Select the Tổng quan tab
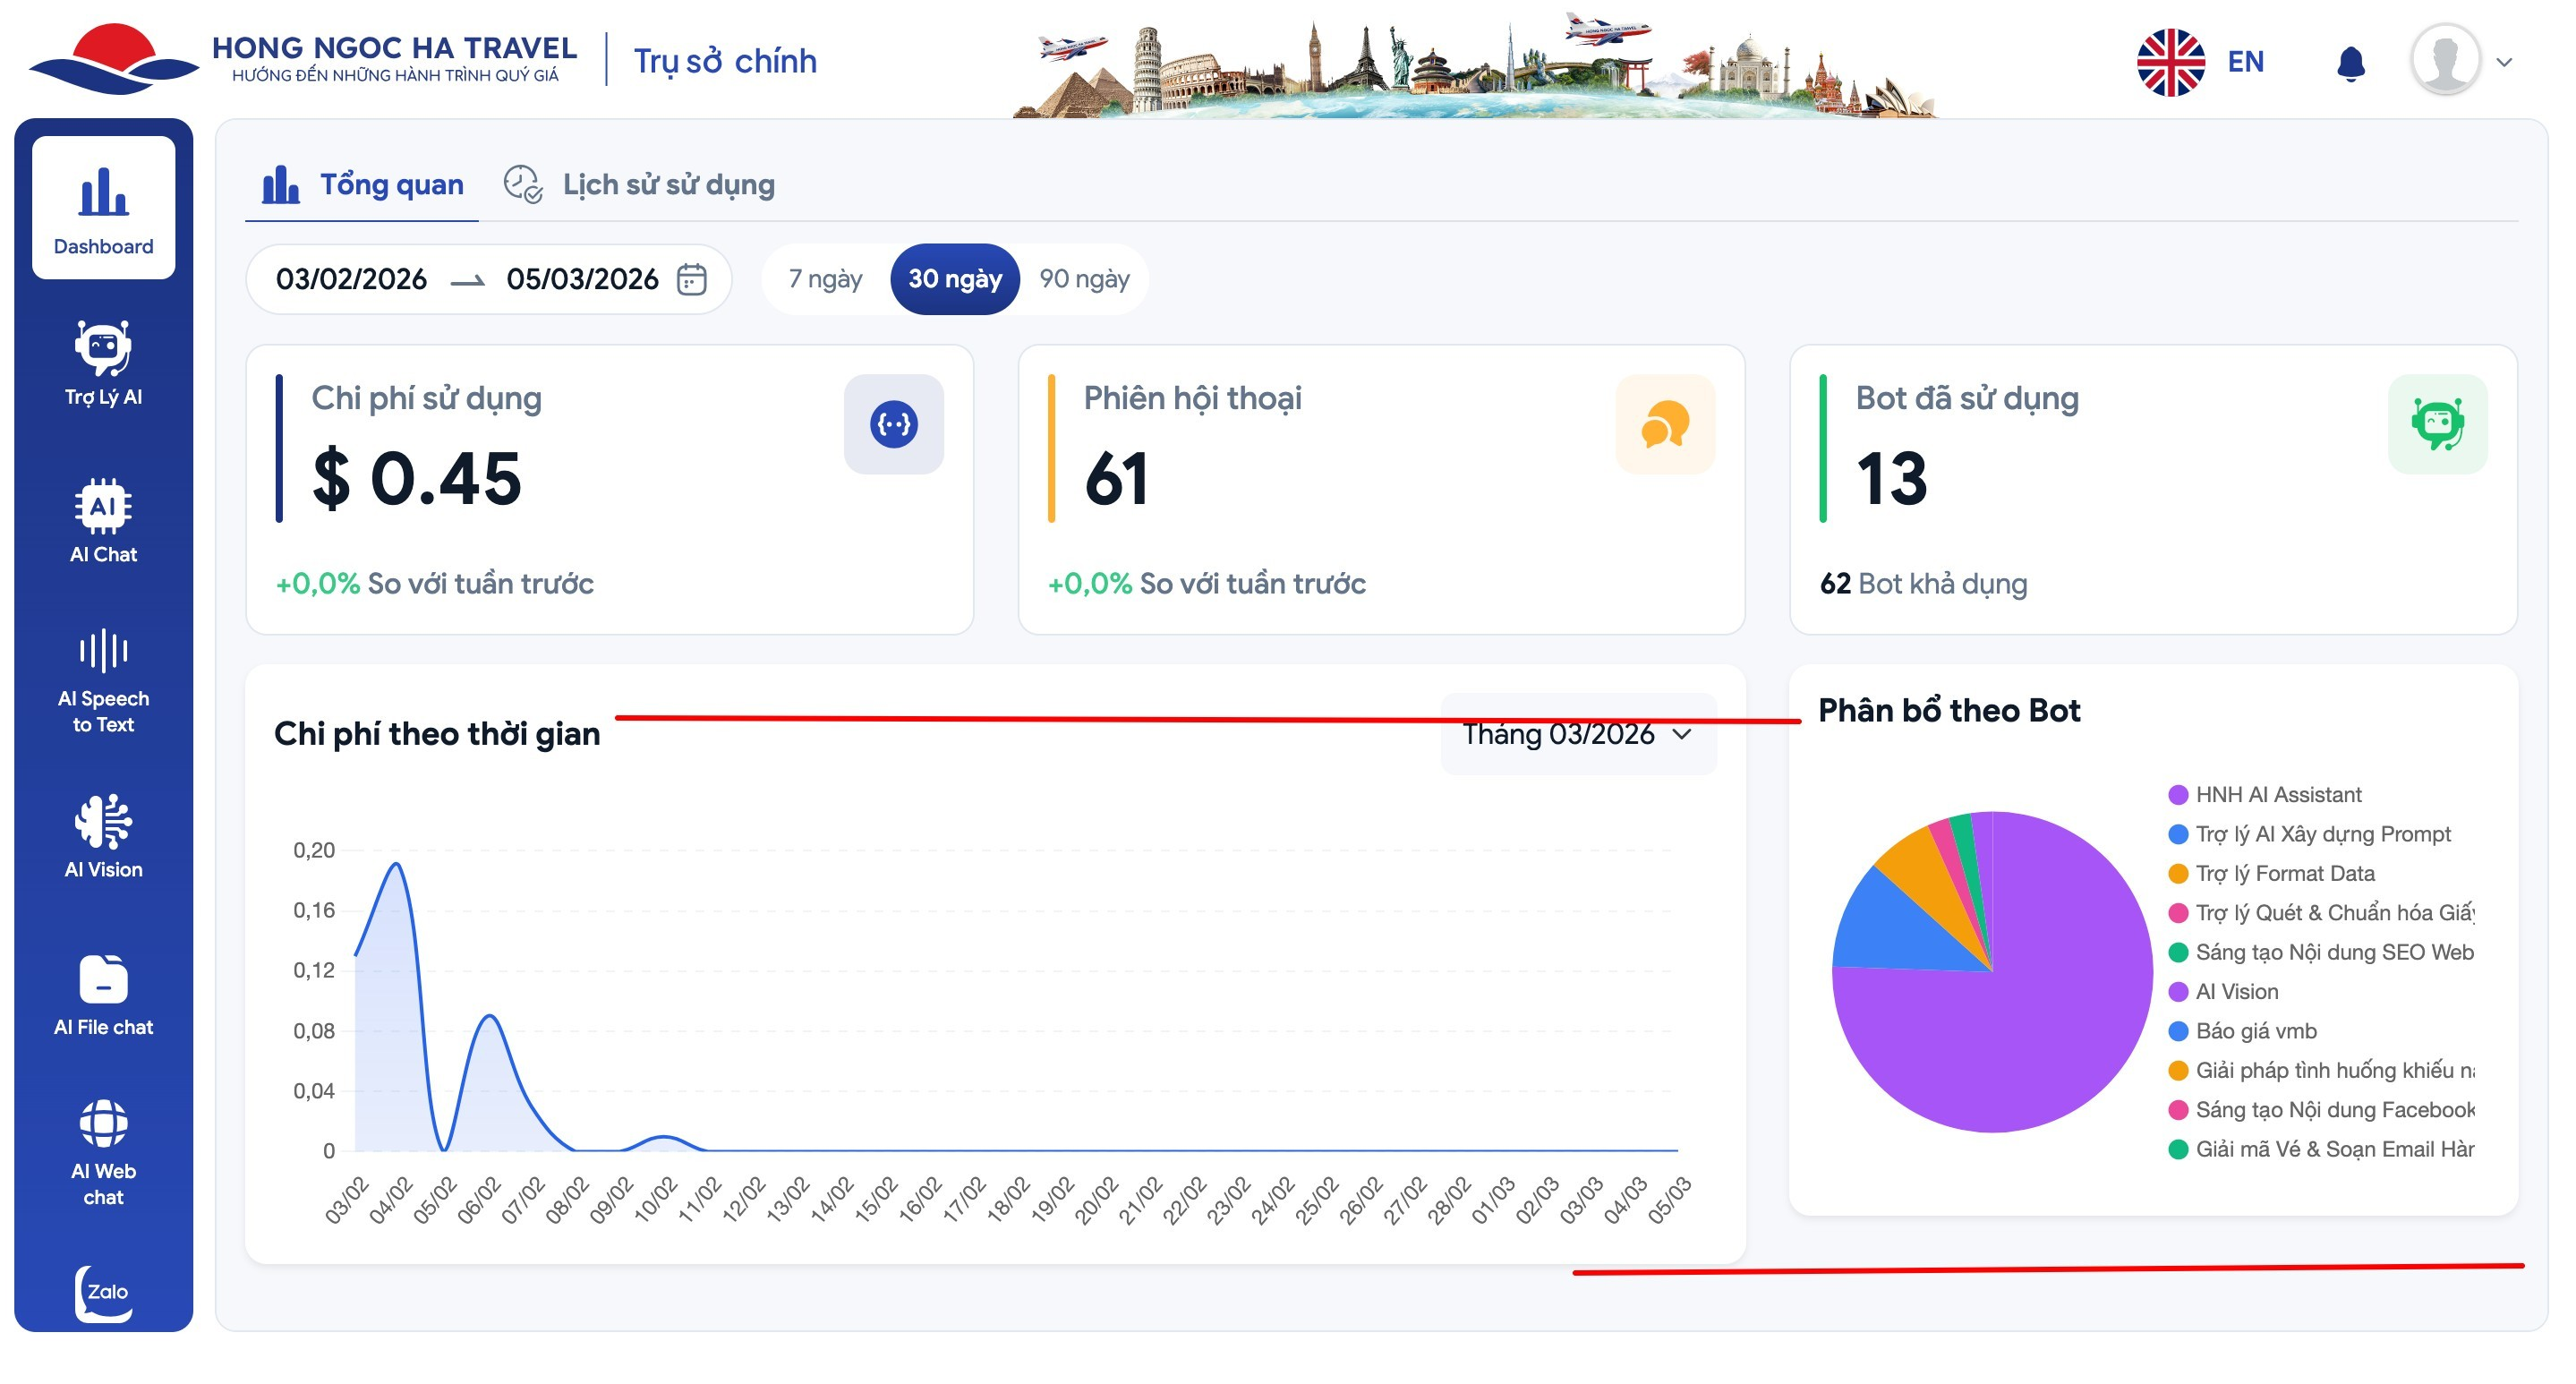The width and height of the screenshot is (2576, 1384). click(x=364, y=185)
